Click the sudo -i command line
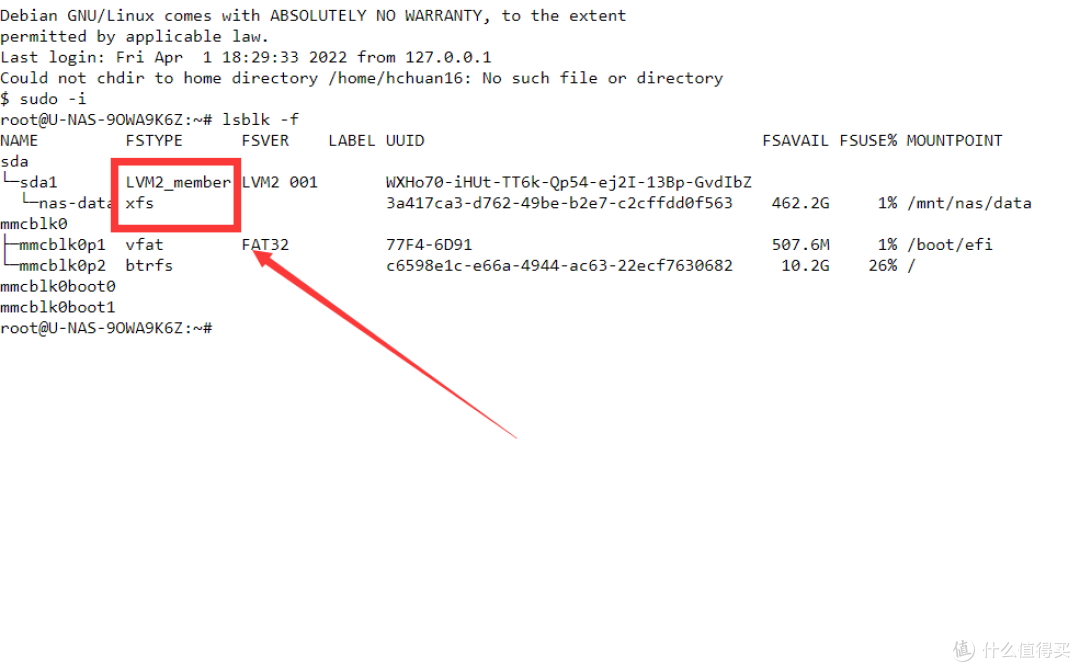The image size is (1080, 672). coord(43,99)
